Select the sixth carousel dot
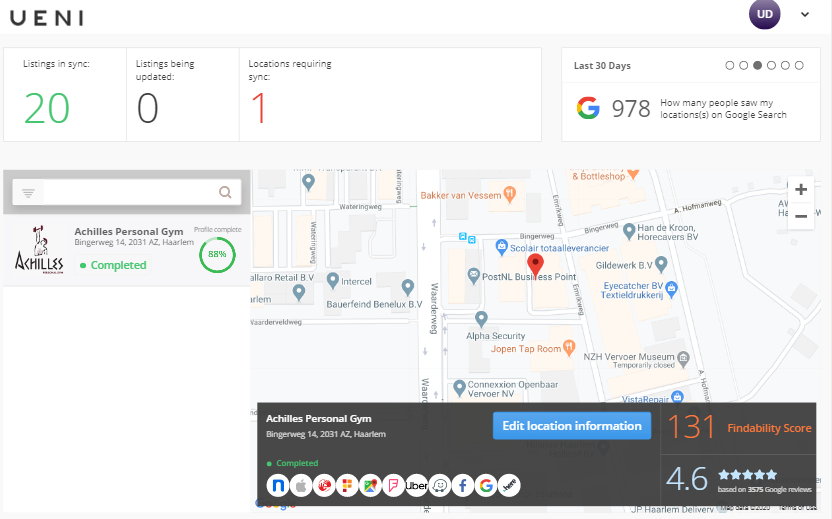Viewport: 832px width, 519px height. 799,65
